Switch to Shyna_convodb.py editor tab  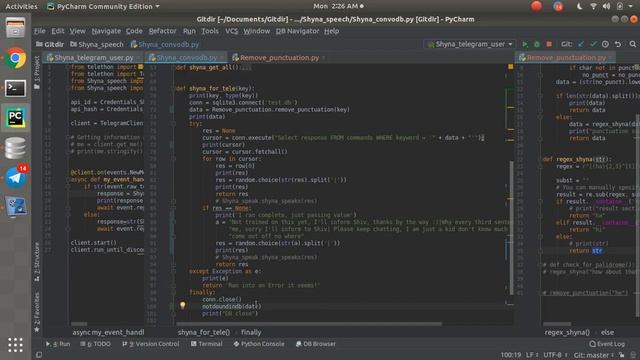186,58
